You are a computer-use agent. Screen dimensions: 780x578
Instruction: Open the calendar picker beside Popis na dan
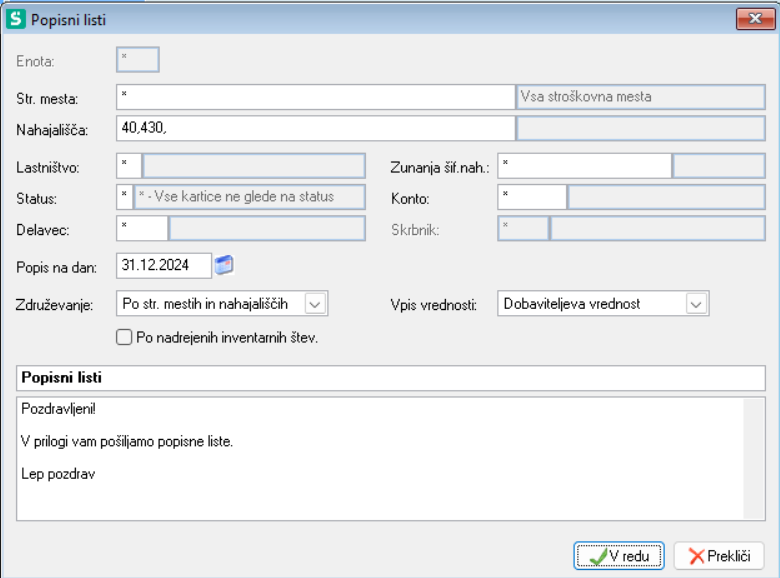[224, 265]
